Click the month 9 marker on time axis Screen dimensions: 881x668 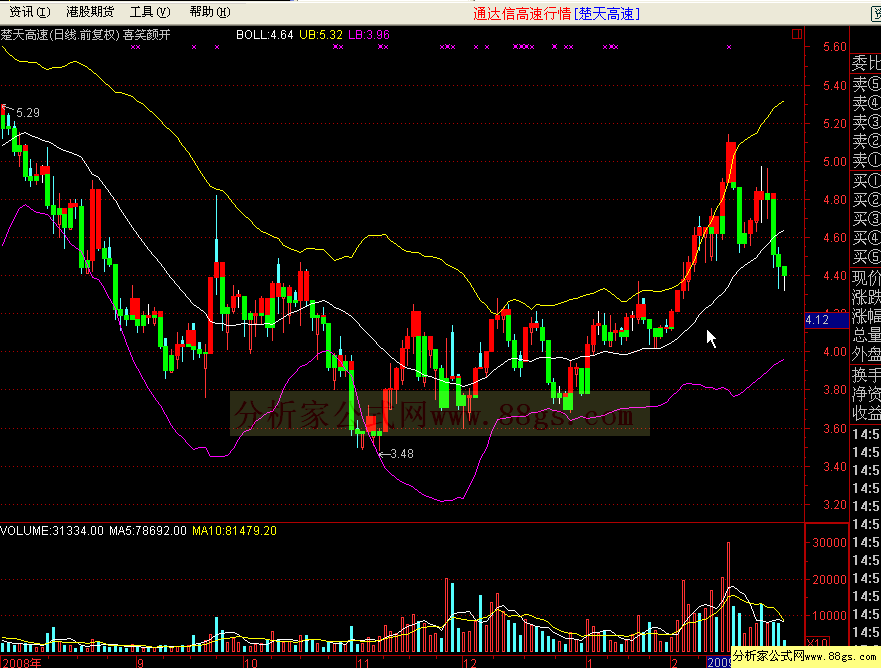point(140,662)
